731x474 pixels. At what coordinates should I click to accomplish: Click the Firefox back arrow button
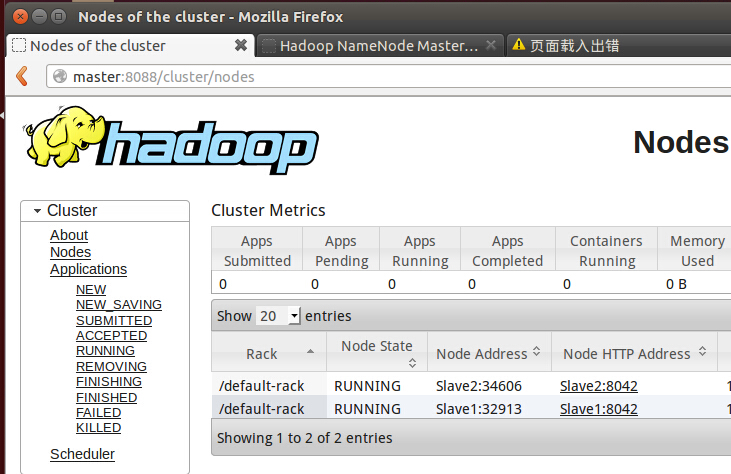coord(22,76)
